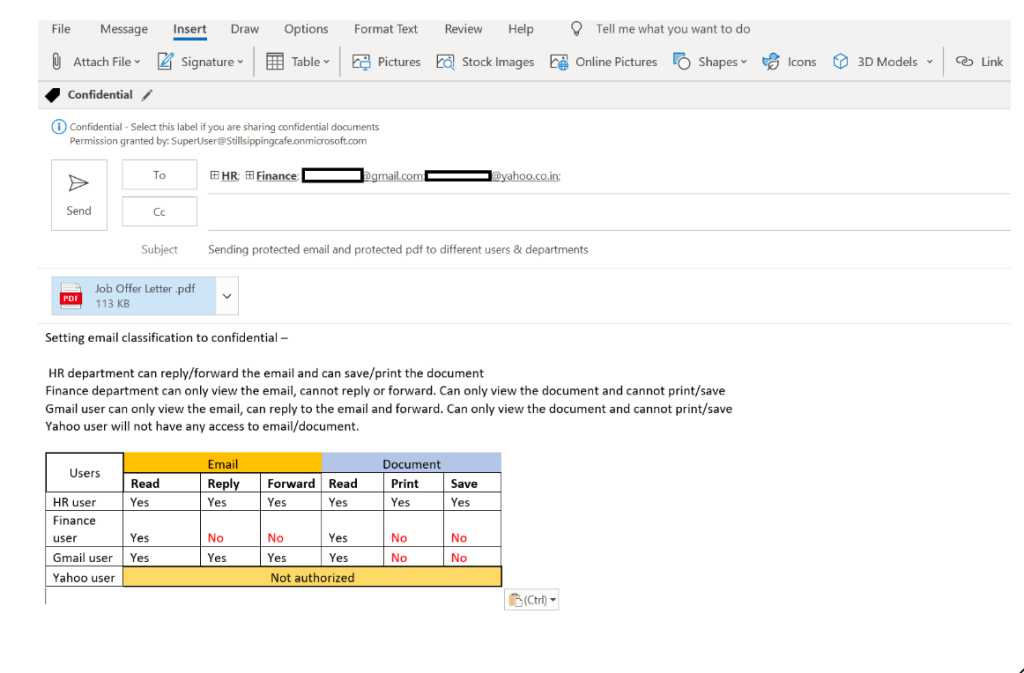Viewport: 1024px width, 673px height.
Task: Click the 'Document' table header cell
Action: coord(411,464)
